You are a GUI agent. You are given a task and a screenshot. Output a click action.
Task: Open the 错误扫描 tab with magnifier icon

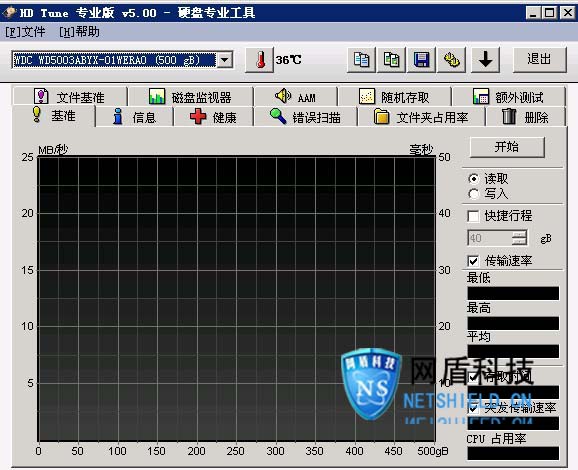[305, 117]
